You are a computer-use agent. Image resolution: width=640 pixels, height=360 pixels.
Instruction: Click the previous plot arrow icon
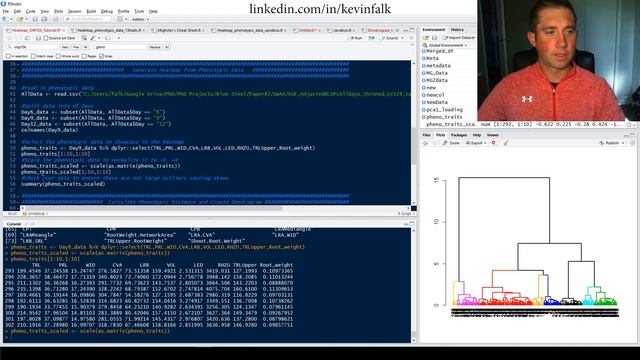(425, 143)
